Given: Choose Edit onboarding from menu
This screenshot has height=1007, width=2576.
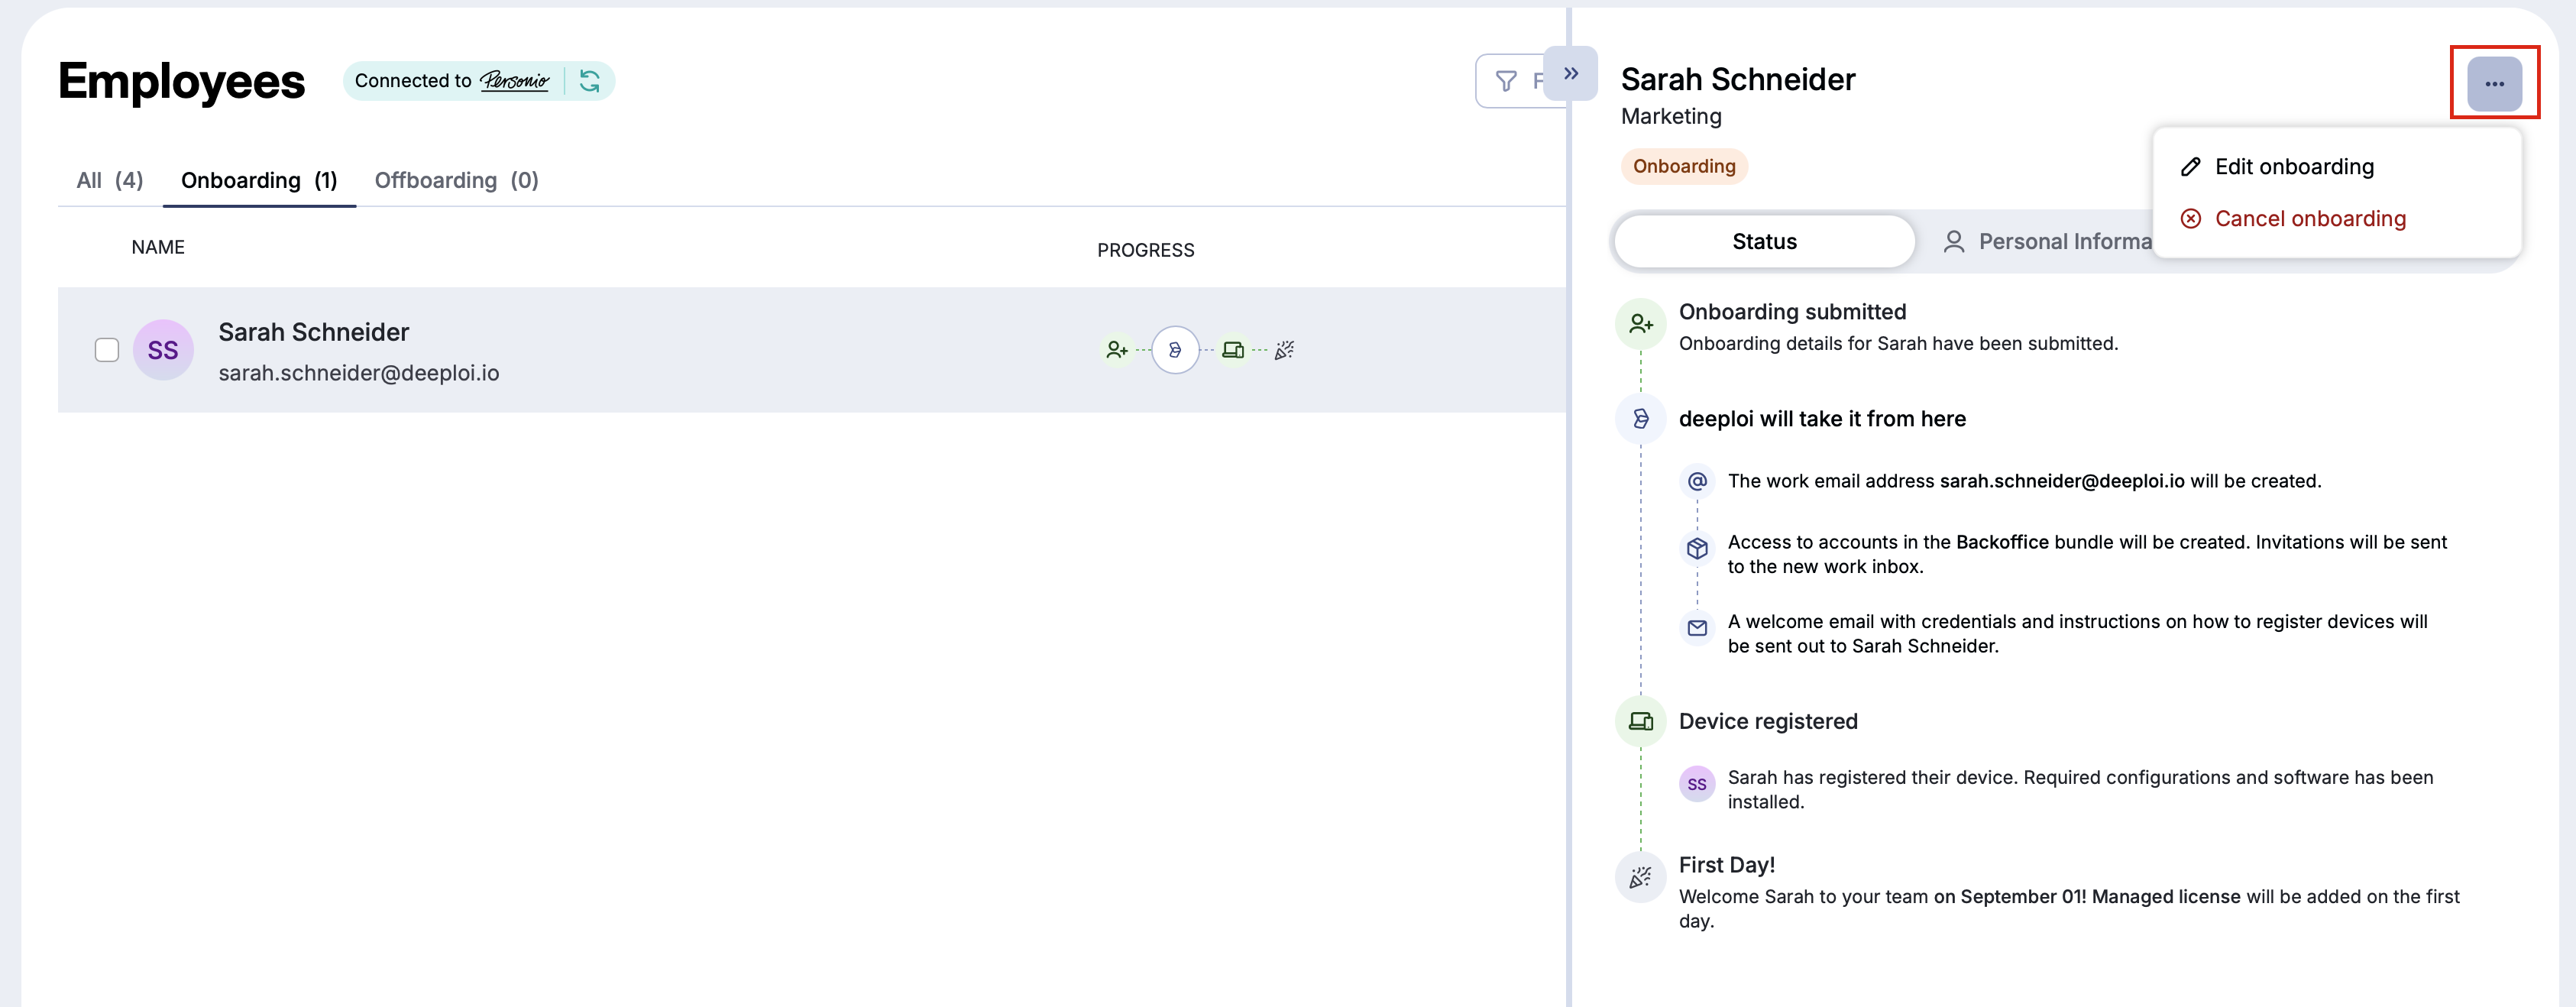Looking at the screenshot, I should (x=2337, y=167).
